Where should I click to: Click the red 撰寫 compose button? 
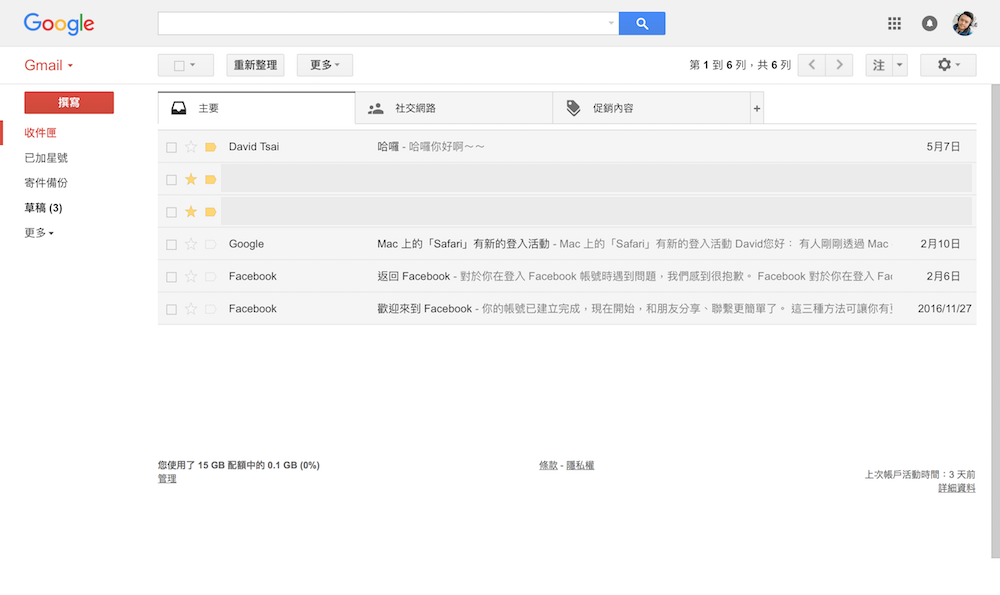coord(69,102)
